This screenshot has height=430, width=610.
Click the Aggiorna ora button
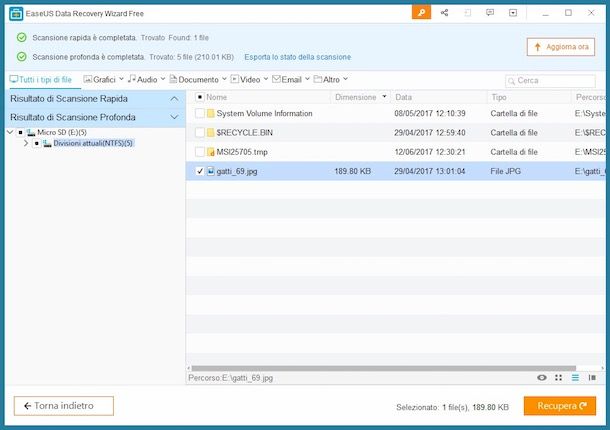pos(561,47)
